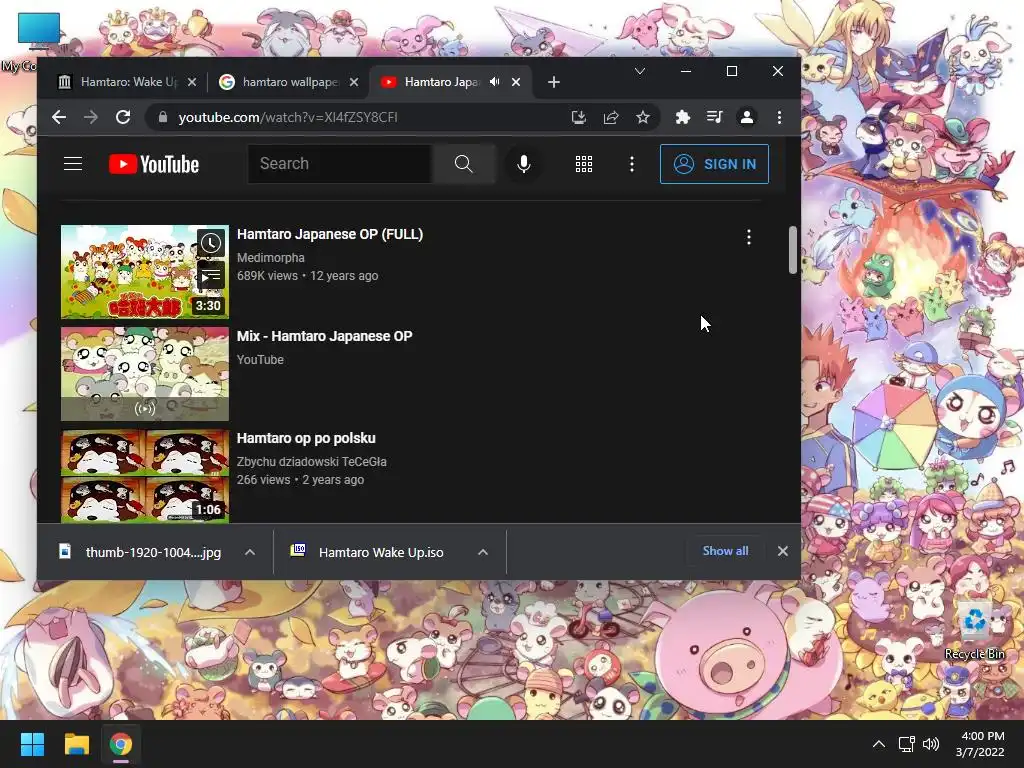1024x768 pixels.
Task: Go to the YouTube home logo
Action: [153, 164]
